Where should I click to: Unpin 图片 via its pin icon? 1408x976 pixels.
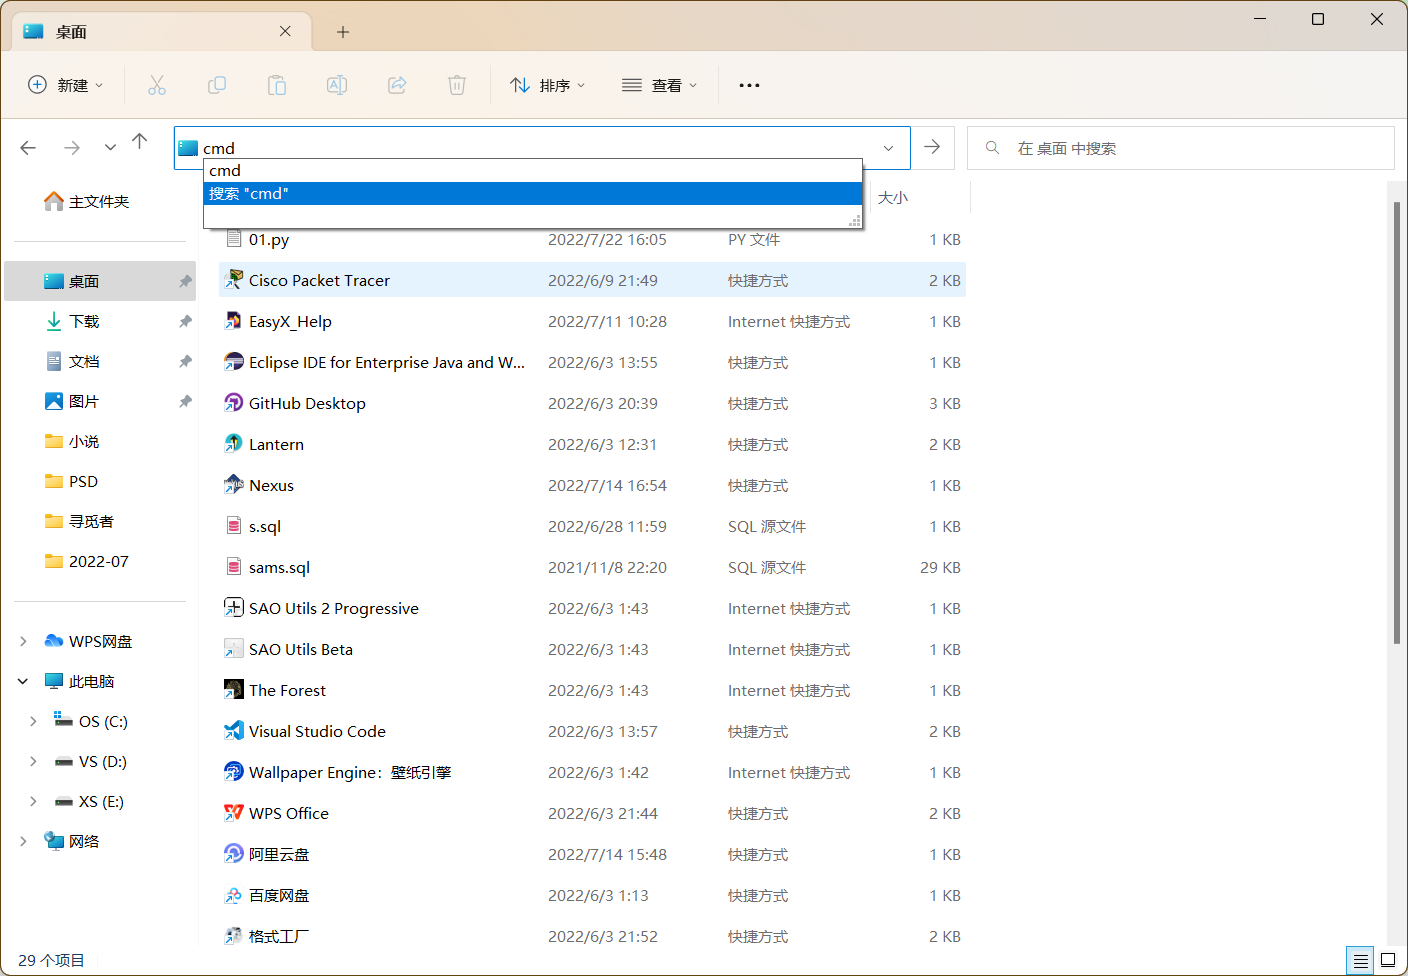click(185, 401)
